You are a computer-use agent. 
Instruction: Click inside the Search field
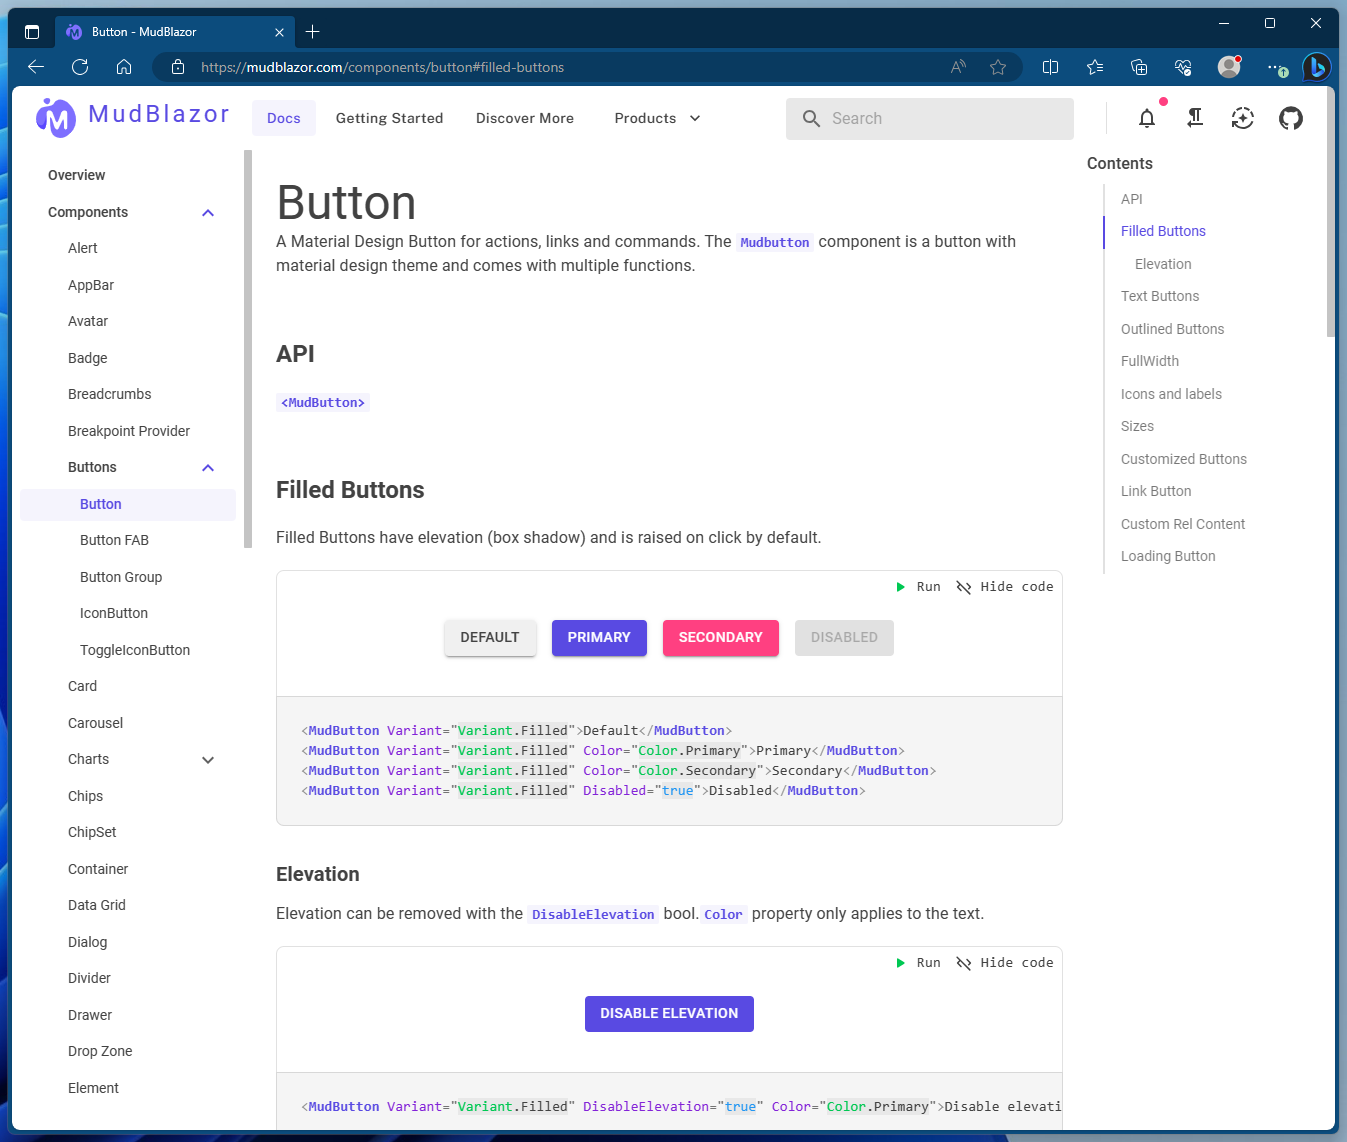coord(929,118)
